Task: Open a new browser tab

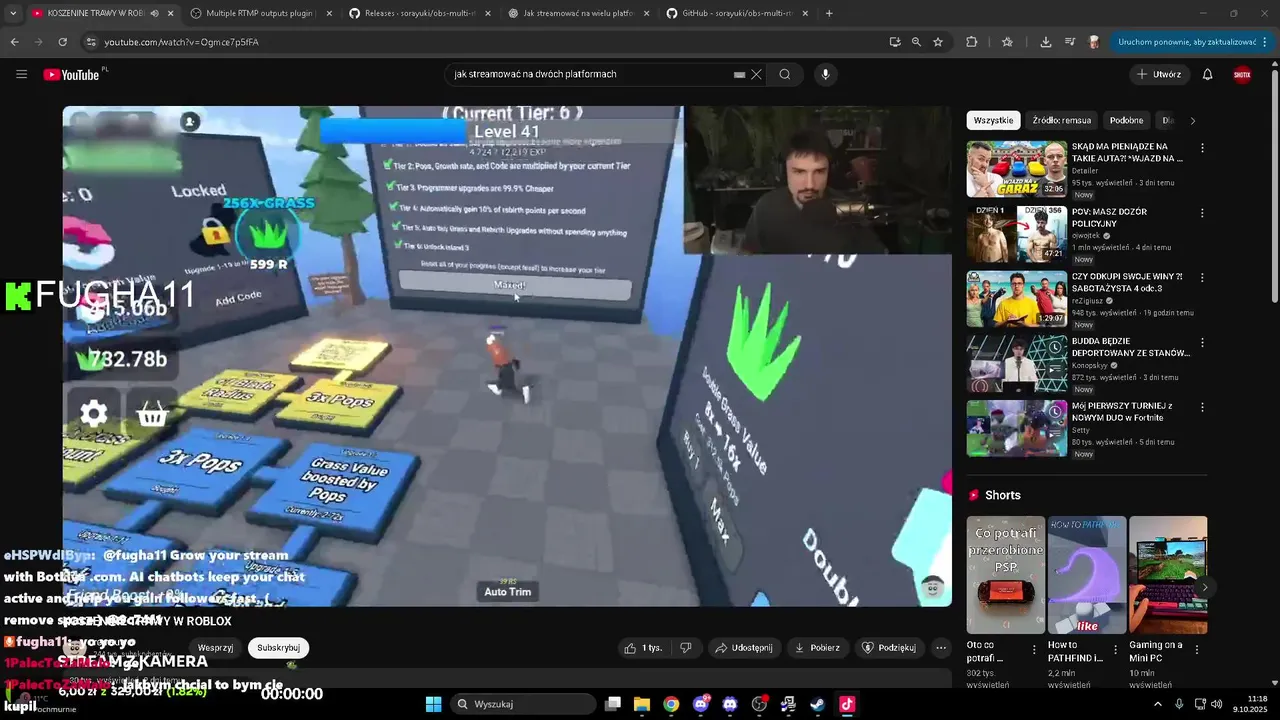Action: point(829,13)
